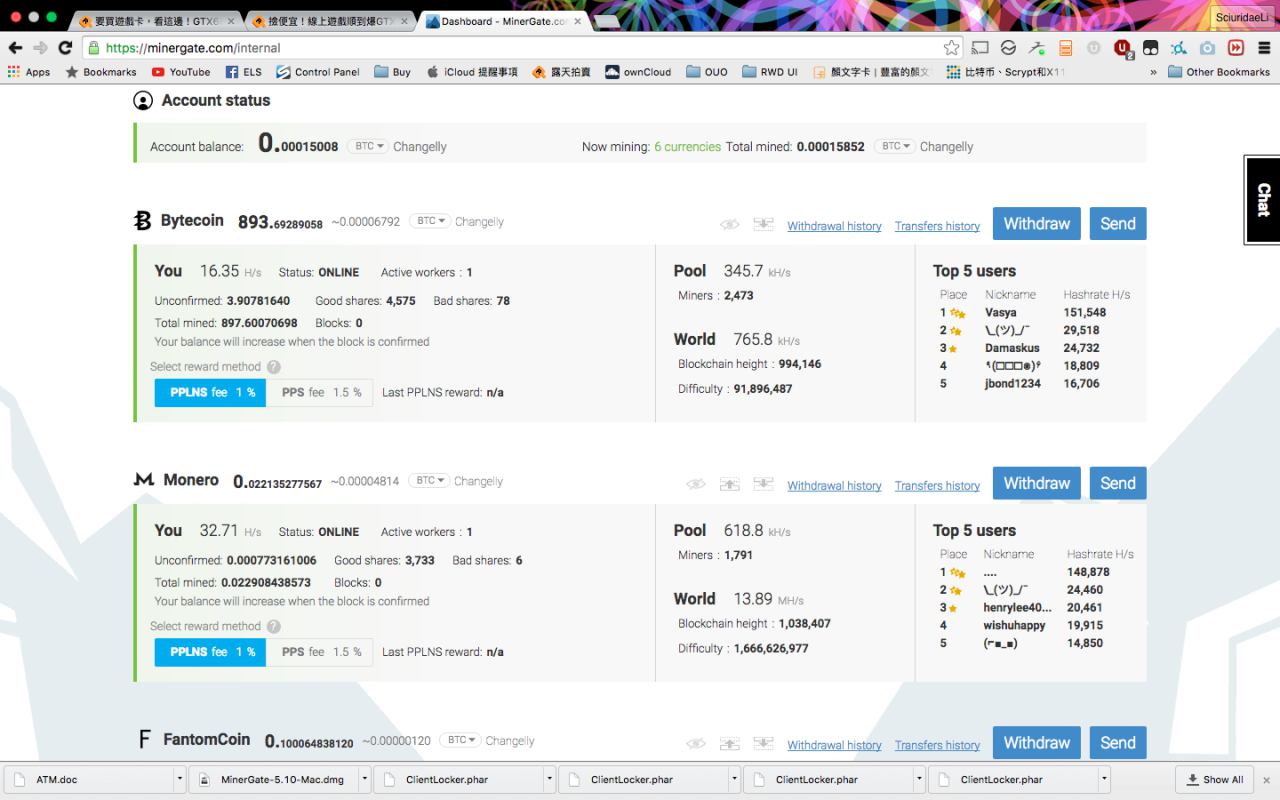Withdraw FantomCoin balance
The width and height of the screenshot is (1280, 800).
(x=1037, y=743)
